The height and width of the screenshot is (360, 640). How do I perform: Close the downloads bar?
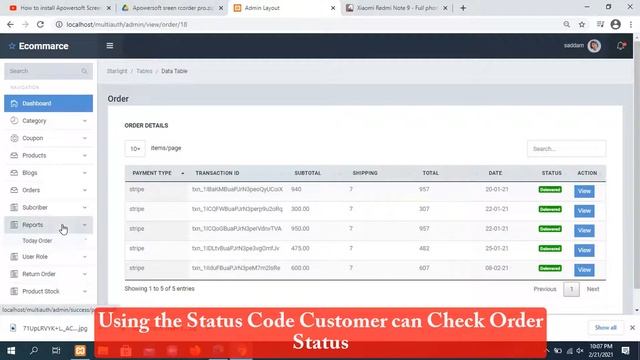[632, 327]
